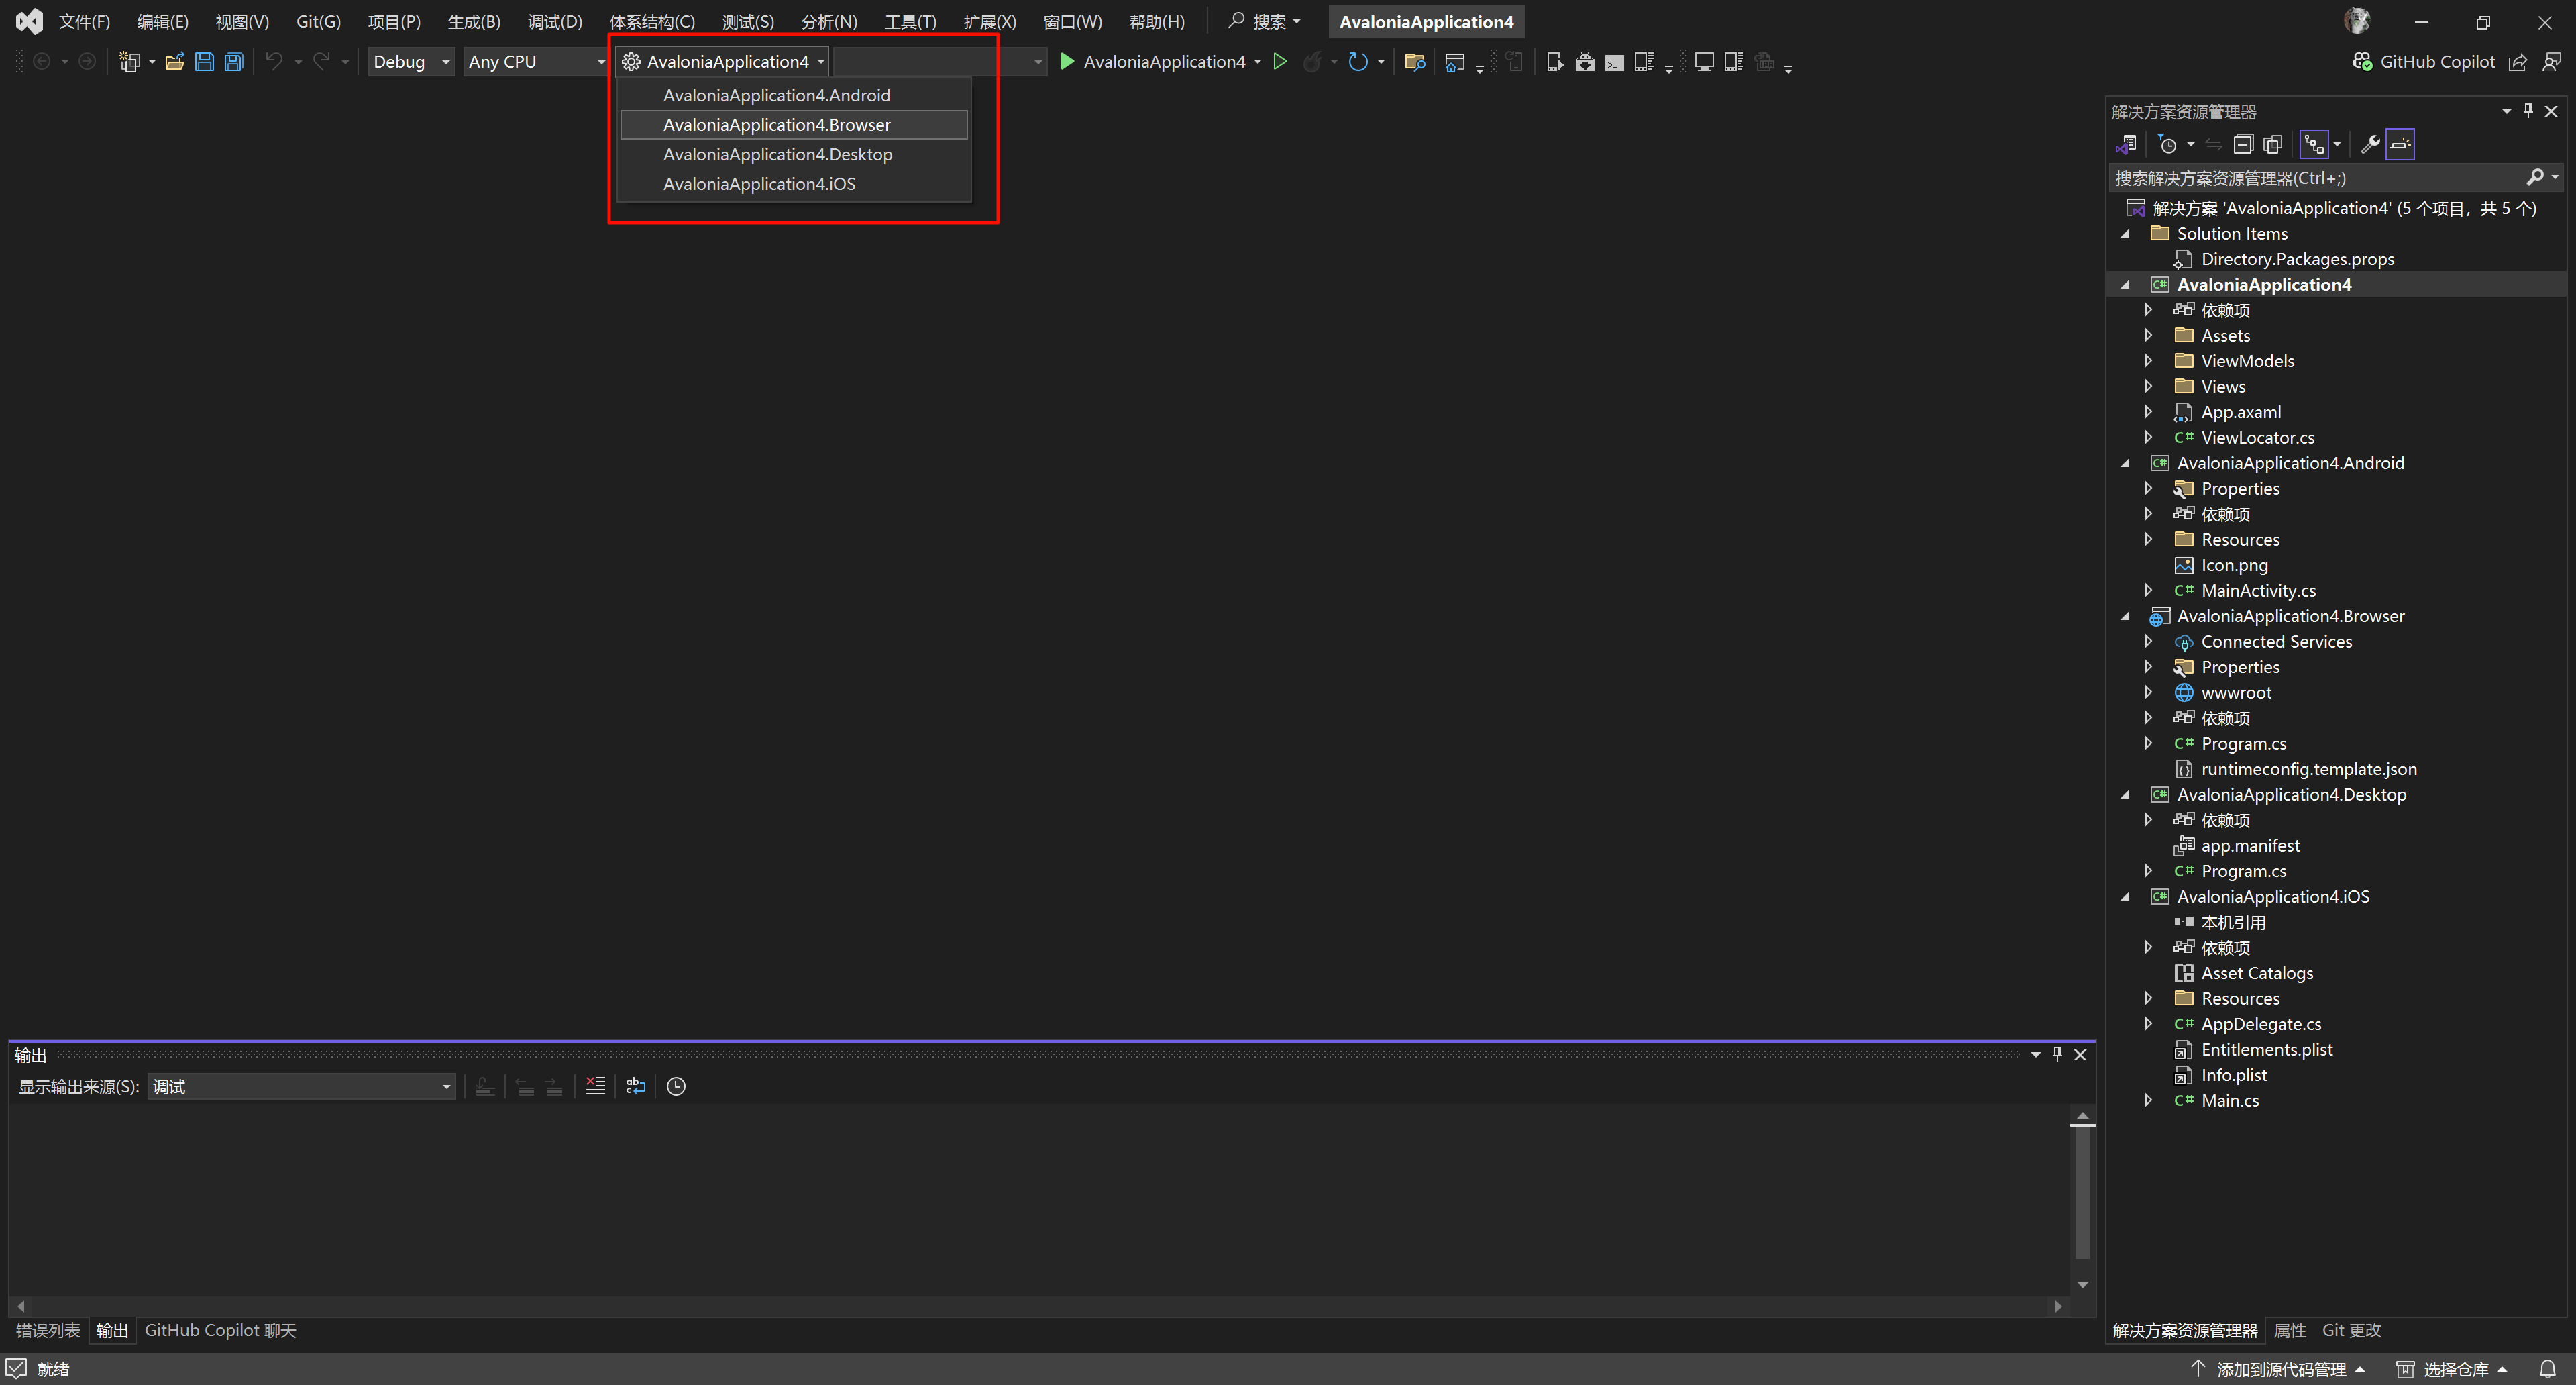Open the 文件(F) menu
Image resolution: width=2576 pixels, height=1385 pixels.
[x=84, y=21]
